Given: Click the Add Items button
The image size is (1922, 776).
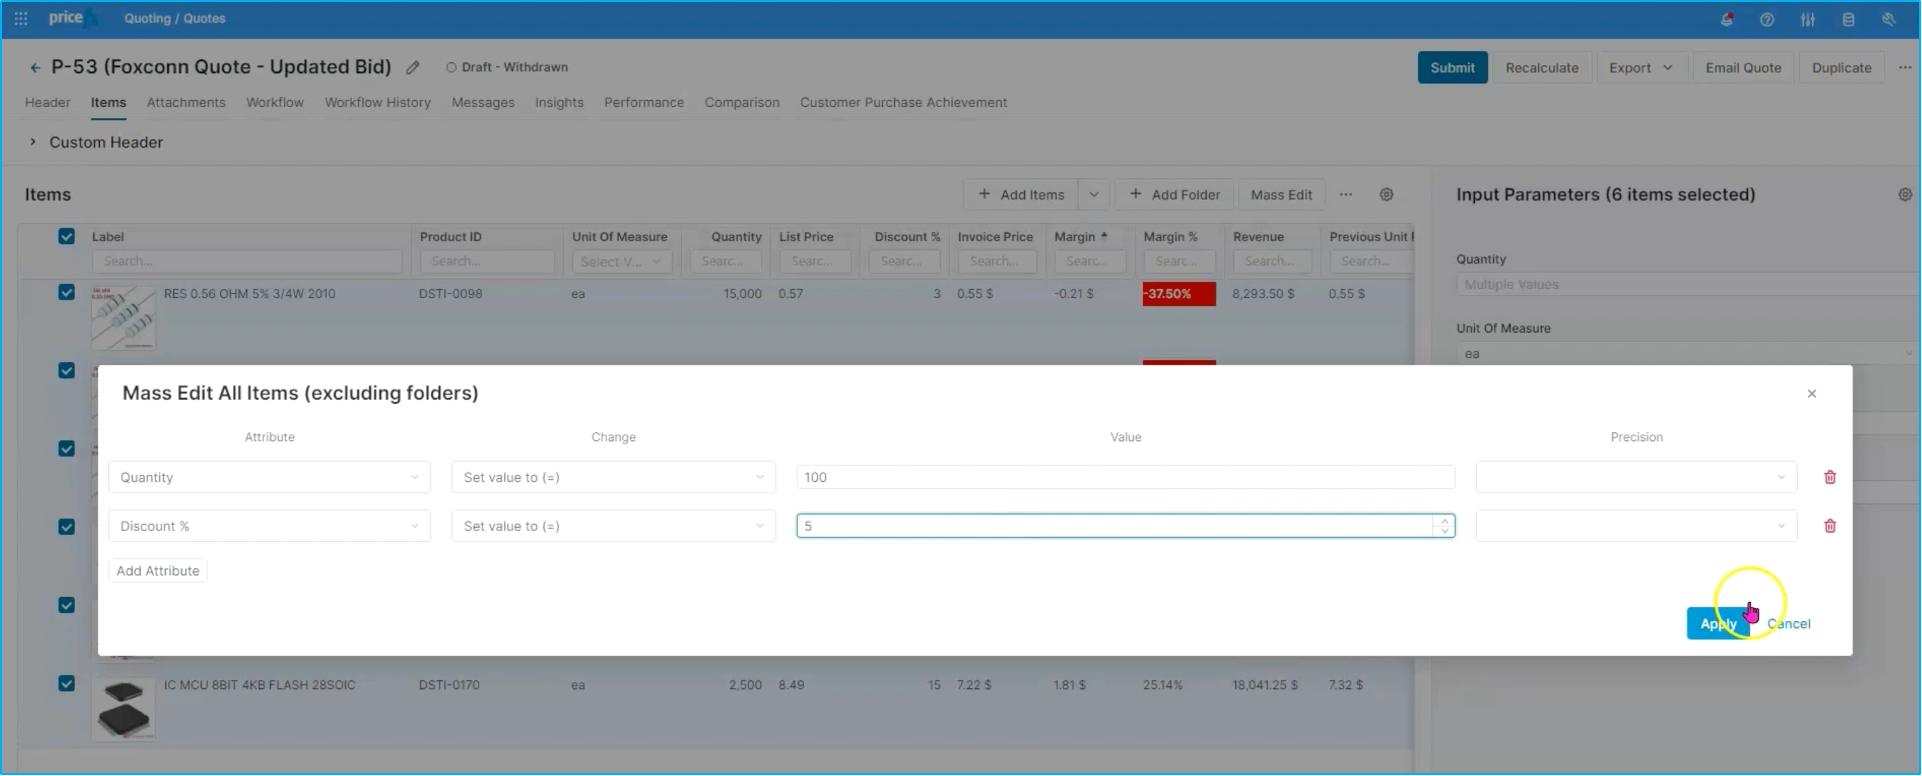Looking at the screenshot, I should pyautogui.click(x=1021, y=194).
